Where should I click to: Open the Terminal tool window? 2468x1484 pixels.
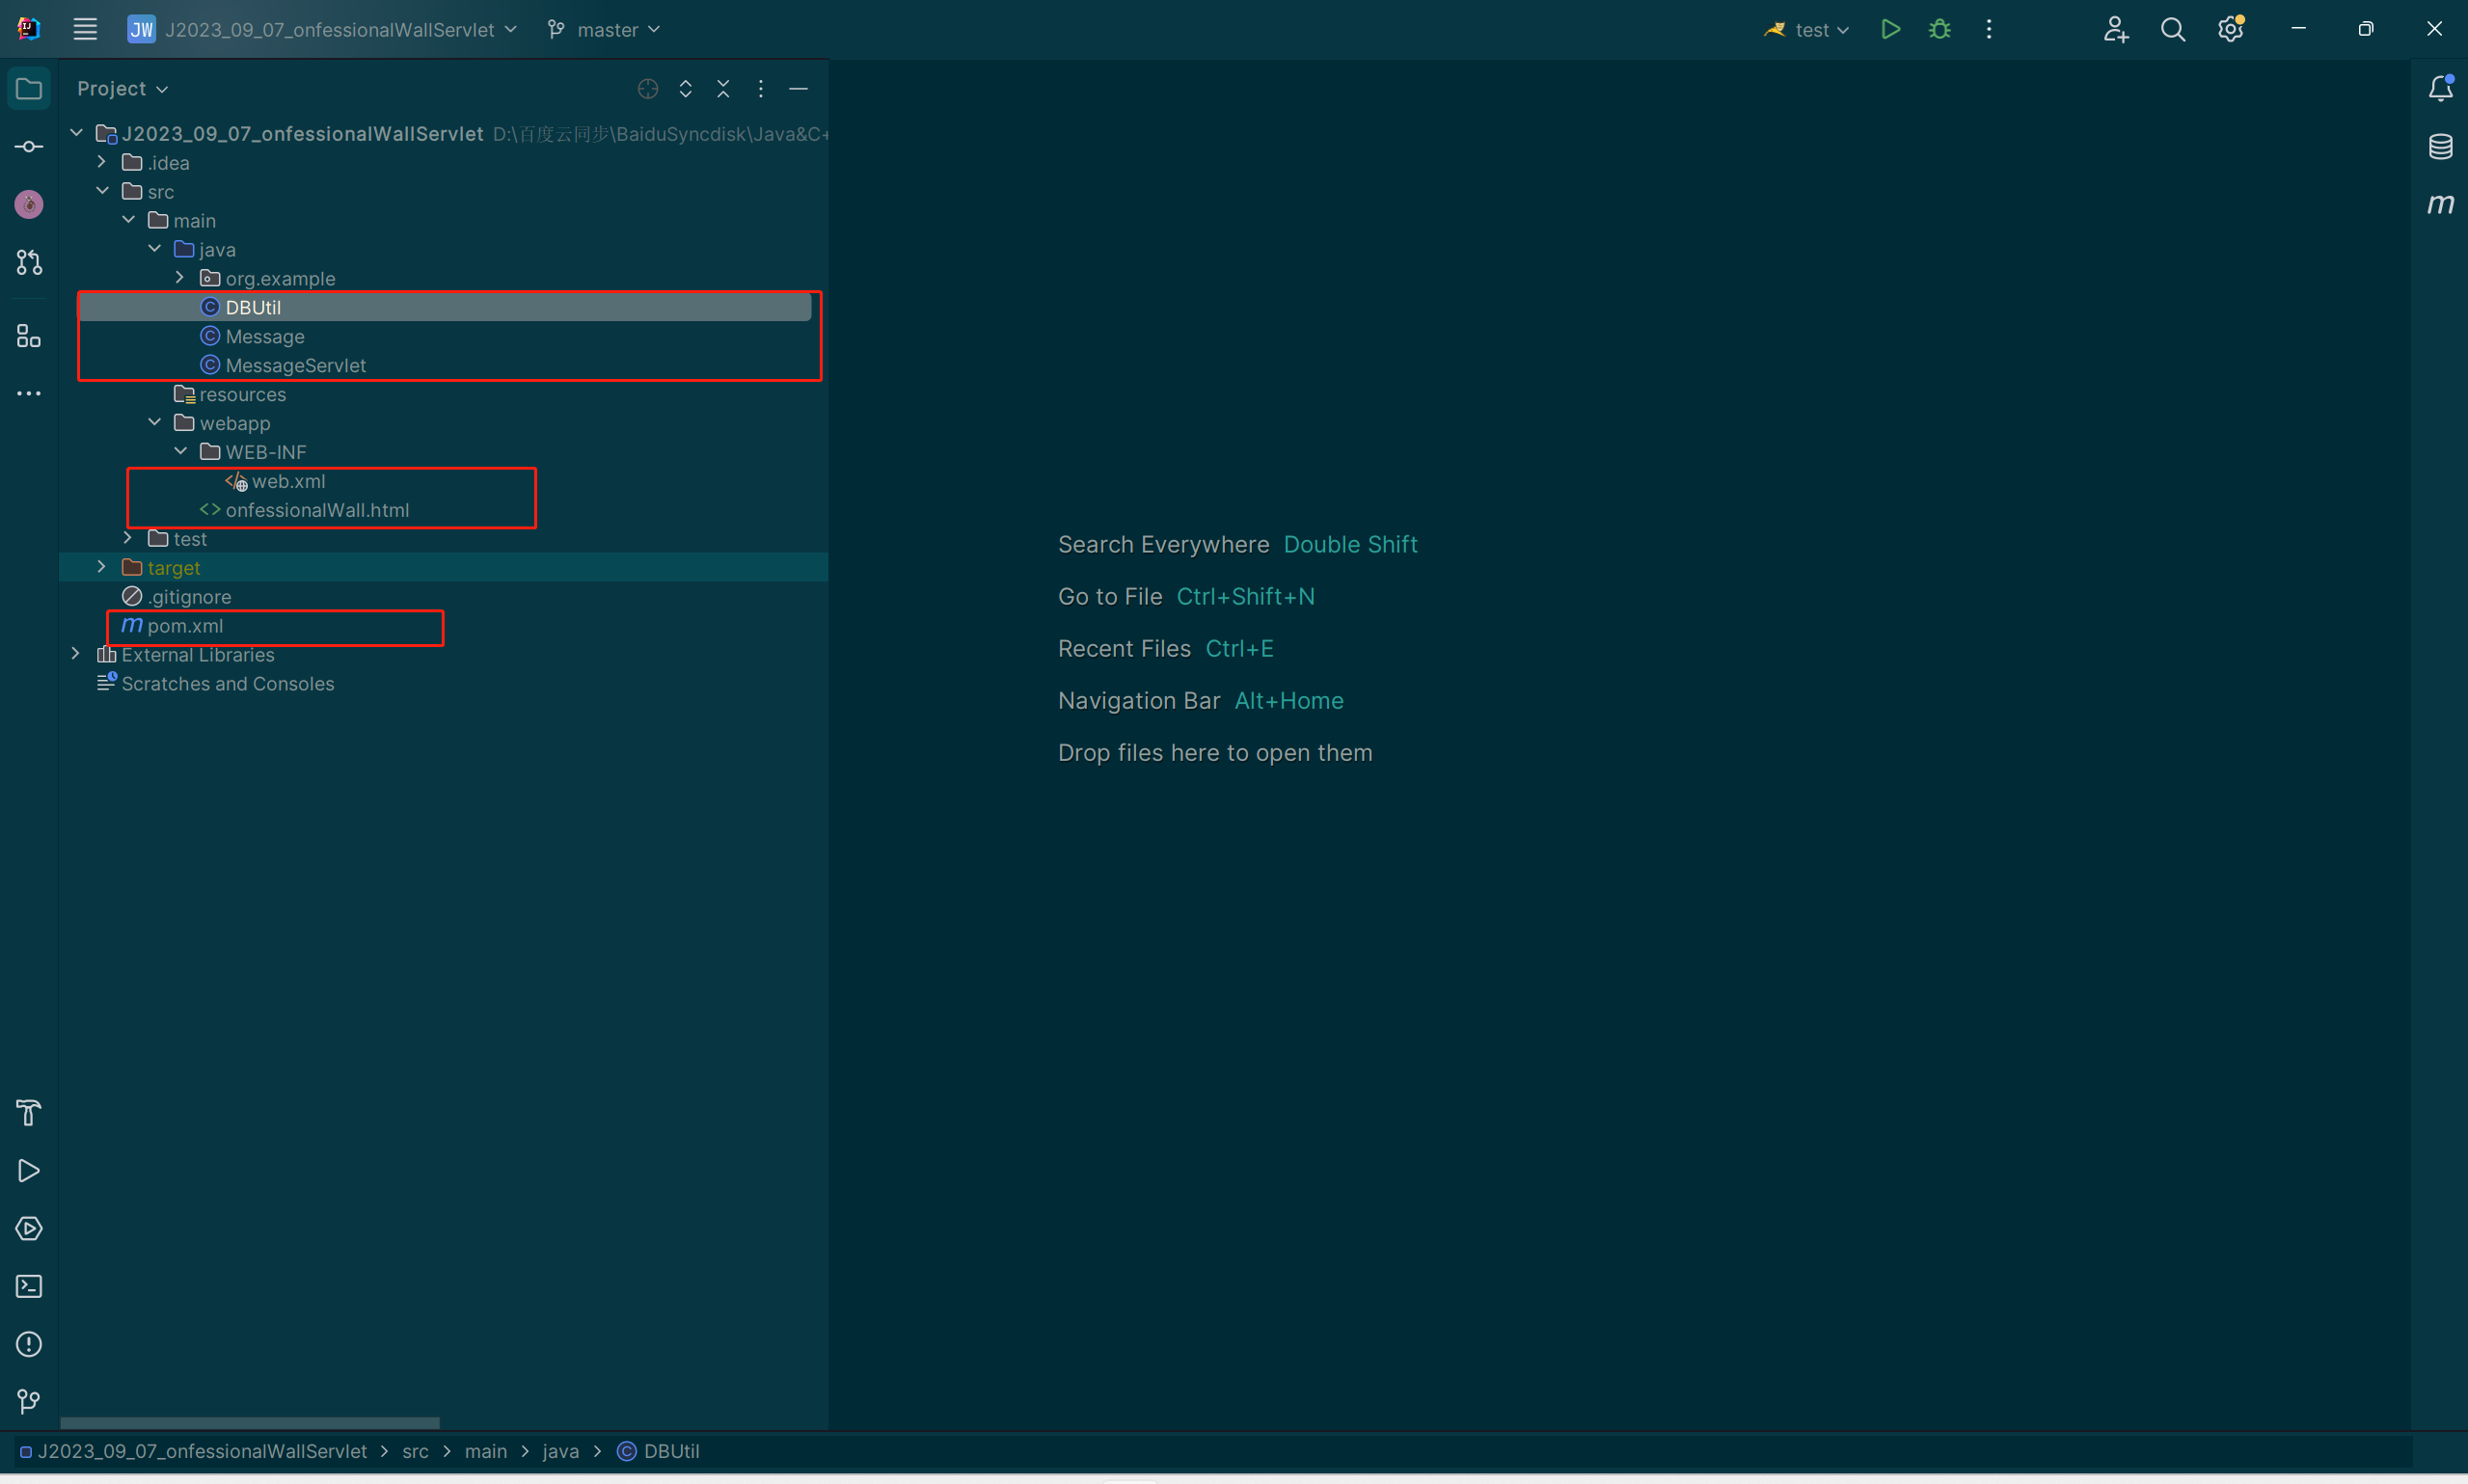pos(29,1287)
